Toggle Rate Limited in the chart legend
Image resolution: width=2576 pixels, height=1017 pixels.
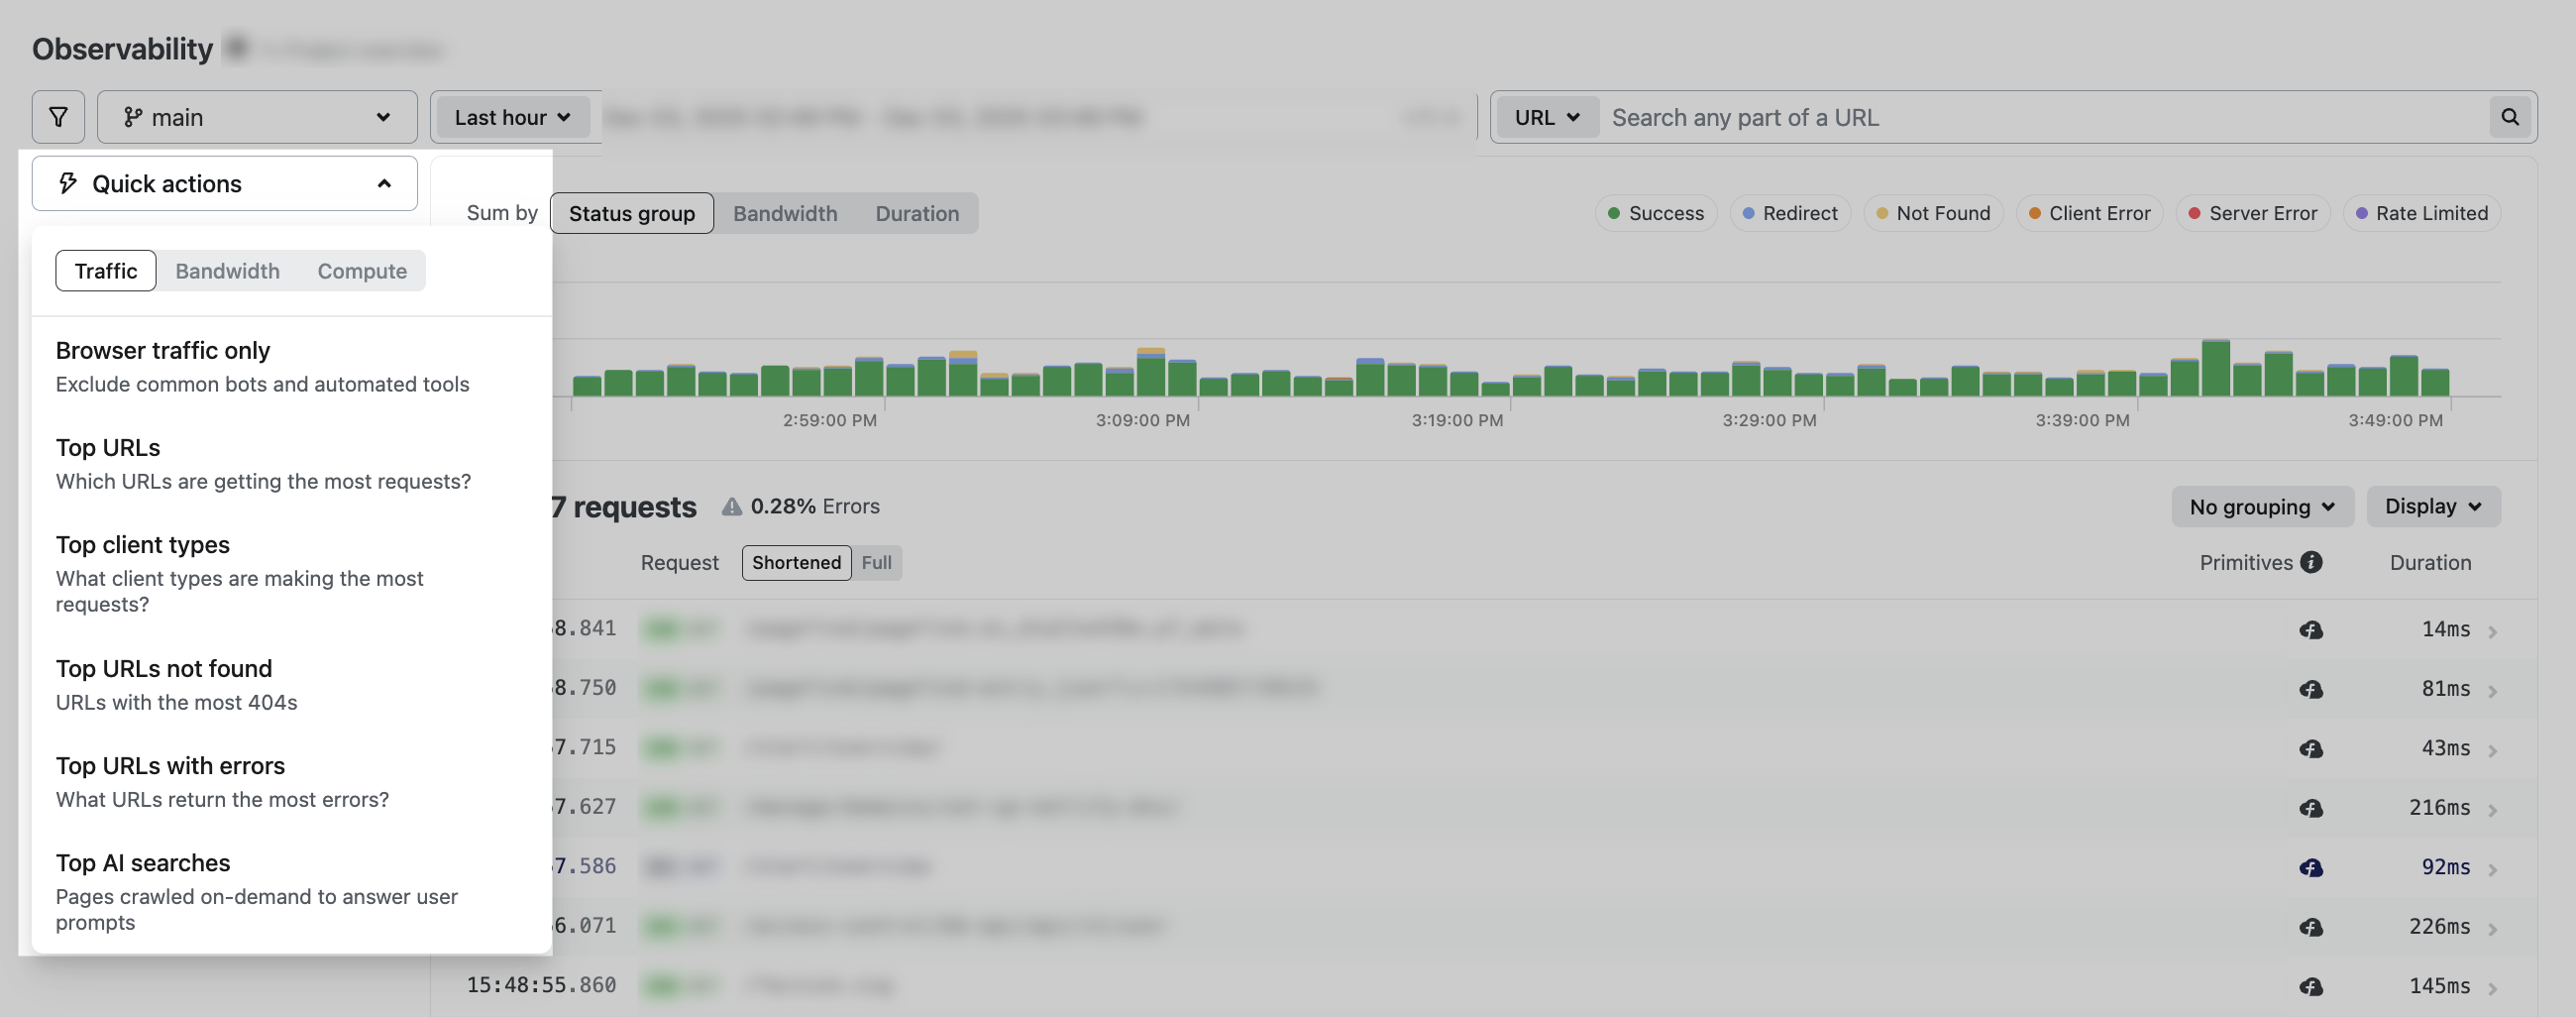(2421, 213)
